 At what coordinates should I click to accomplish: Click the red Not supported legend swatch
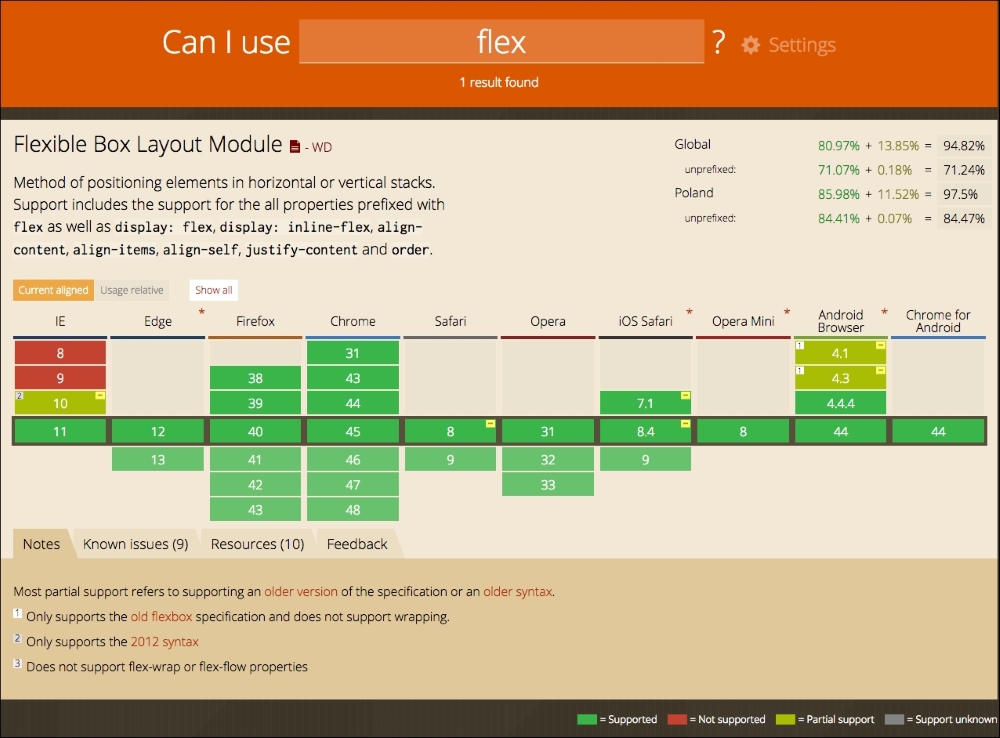677,720
